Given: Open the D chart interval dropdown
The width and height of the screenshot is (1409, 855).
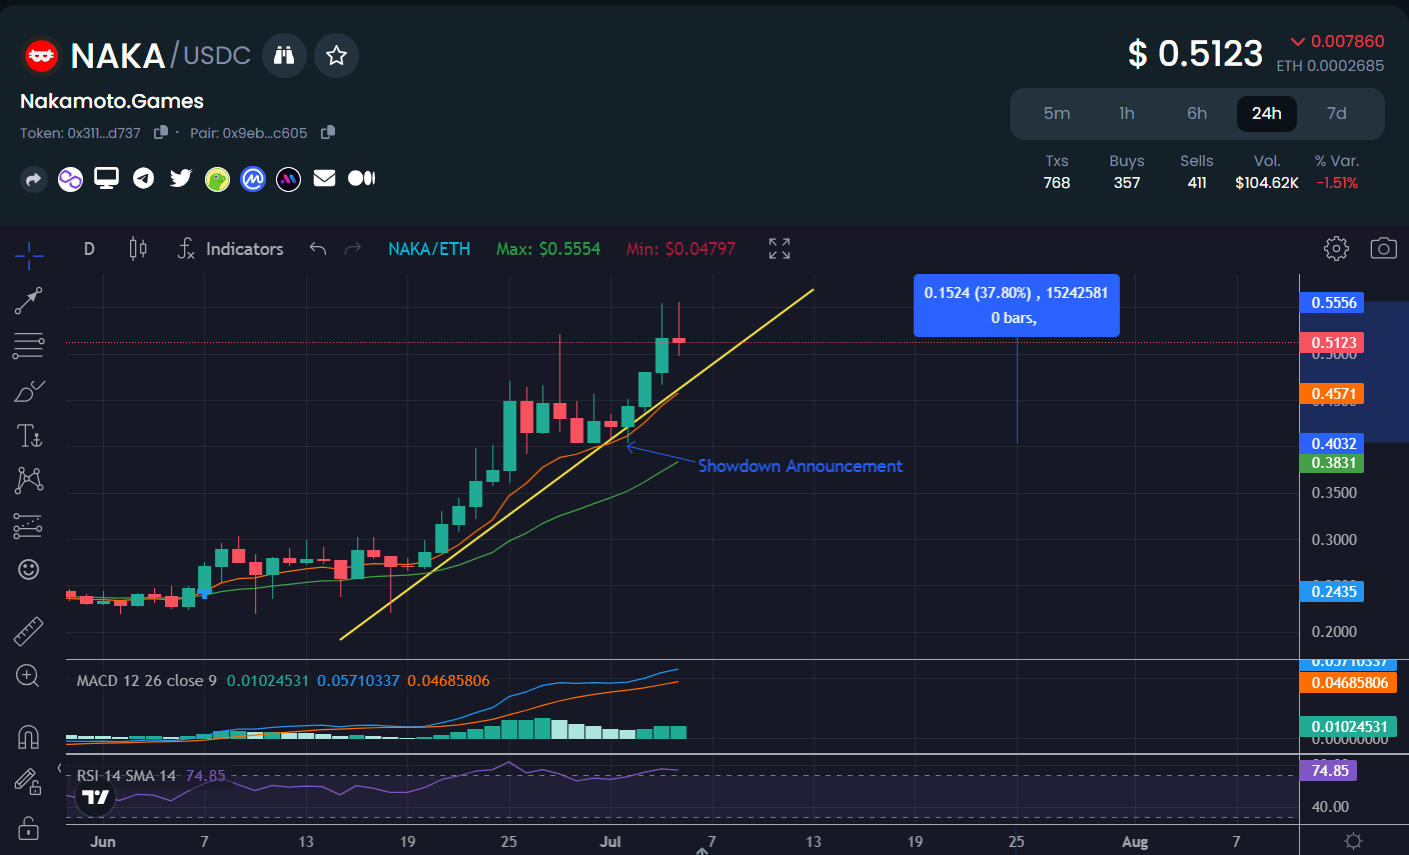Looking at the screenshot, I should 89,249.
